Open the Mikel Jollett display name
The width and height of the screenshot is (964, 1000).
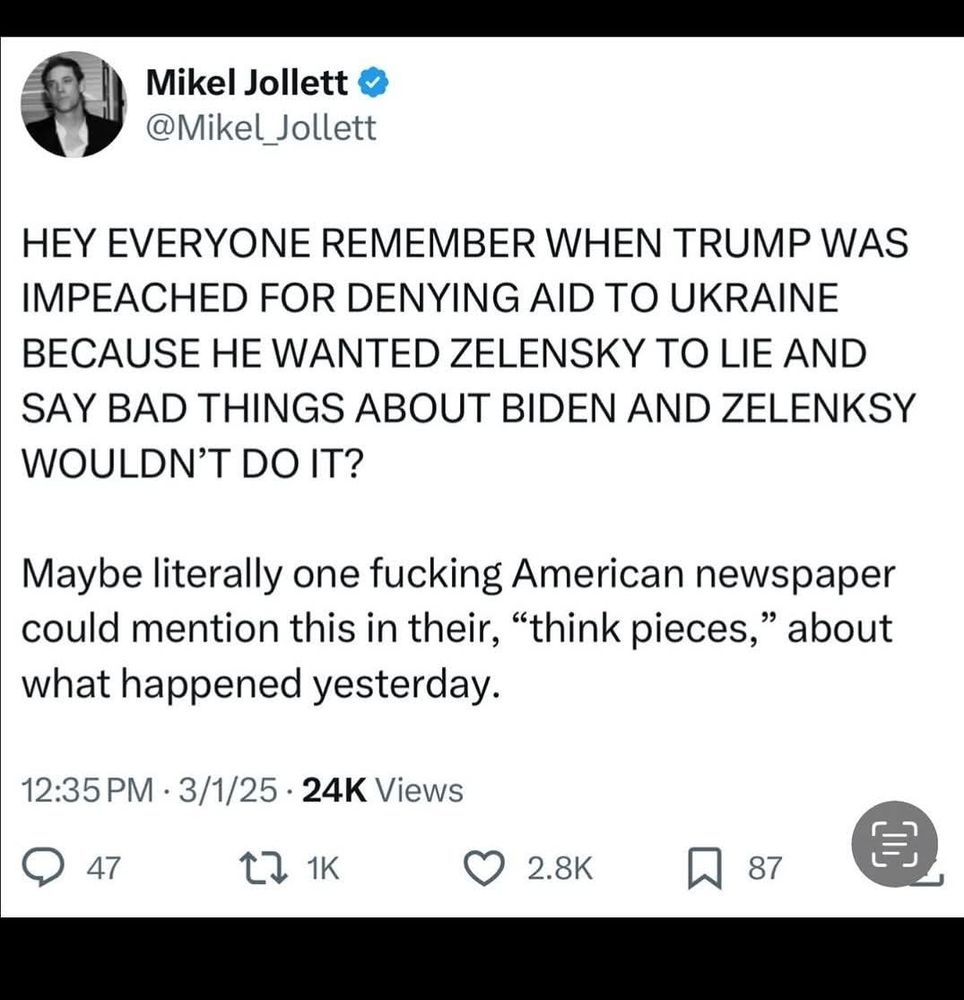pyautogui.click(x=247, y=82)
